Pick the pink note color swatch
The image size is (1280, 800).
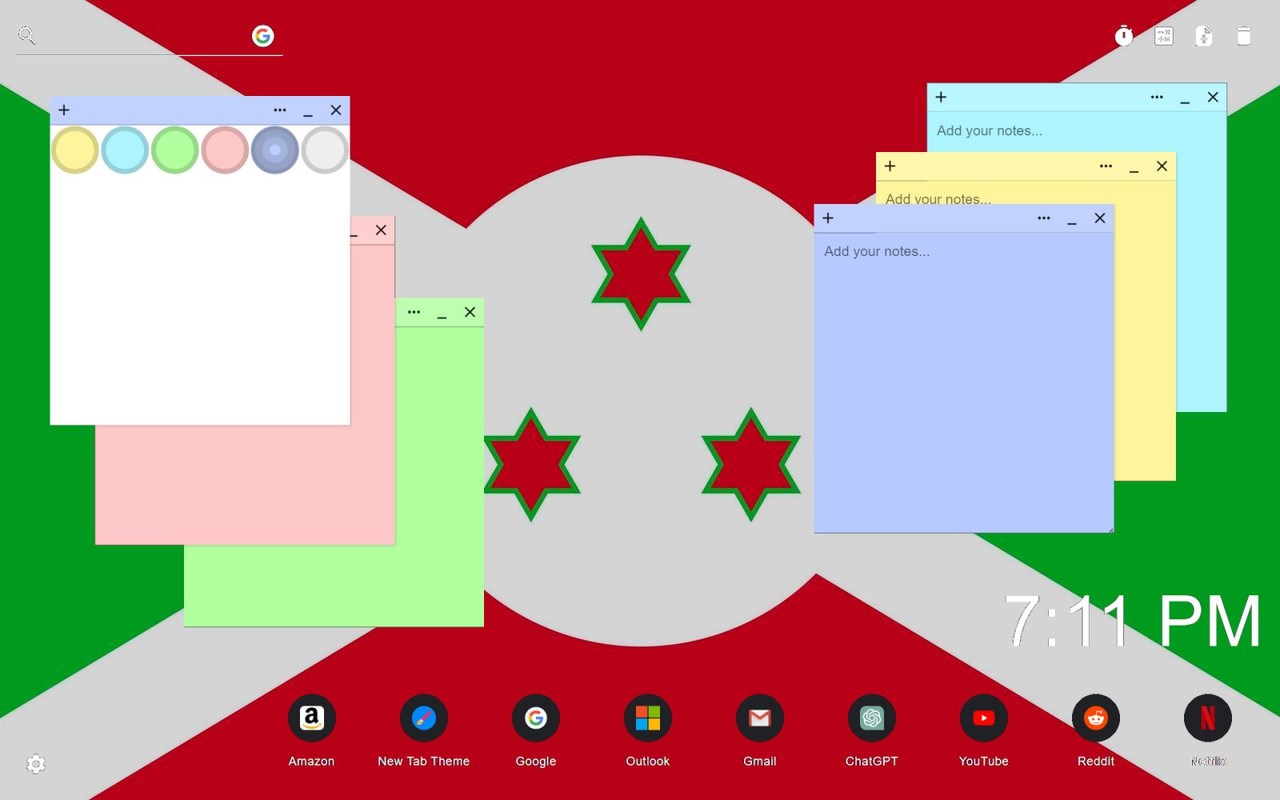[x=225, y=150]
